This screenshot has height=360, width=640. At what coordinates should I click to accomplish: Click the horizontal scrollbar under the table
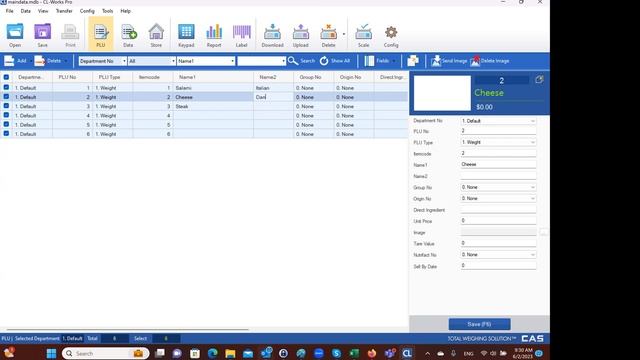(x=127, y=329)
